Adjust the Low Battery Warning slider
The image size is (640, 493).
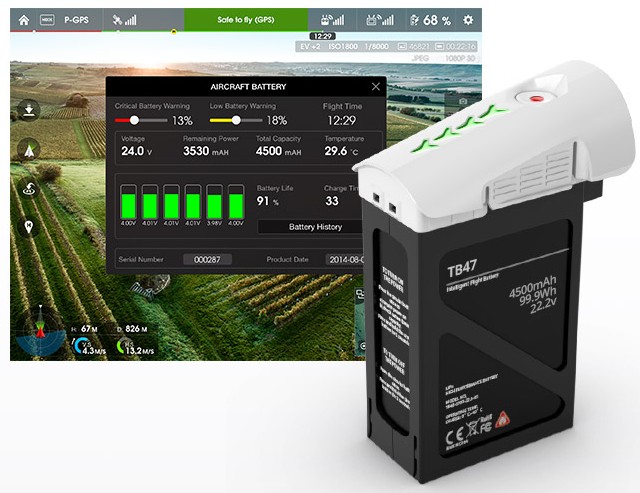pyautogui.click(x=236, y=120)
